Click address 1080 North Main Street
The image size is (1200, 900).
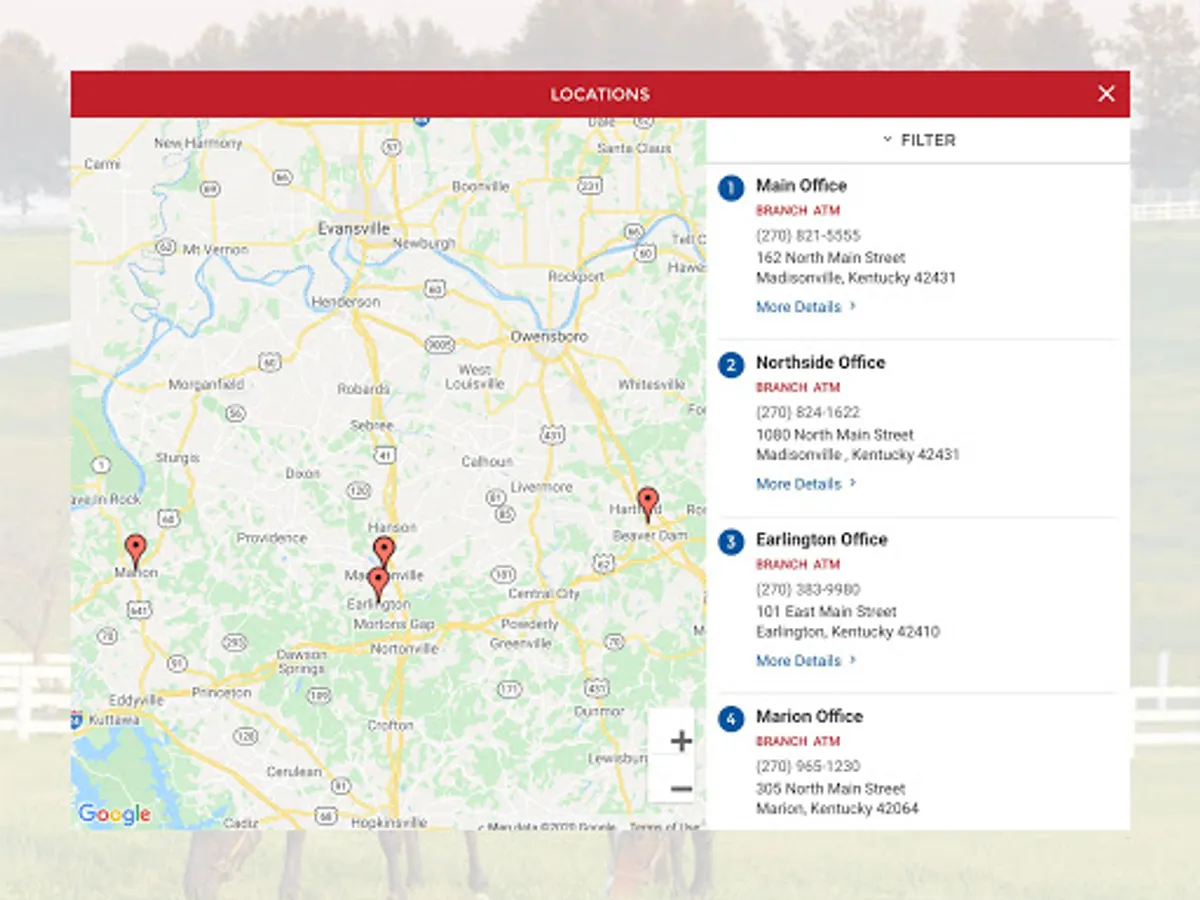click(835, 435)
